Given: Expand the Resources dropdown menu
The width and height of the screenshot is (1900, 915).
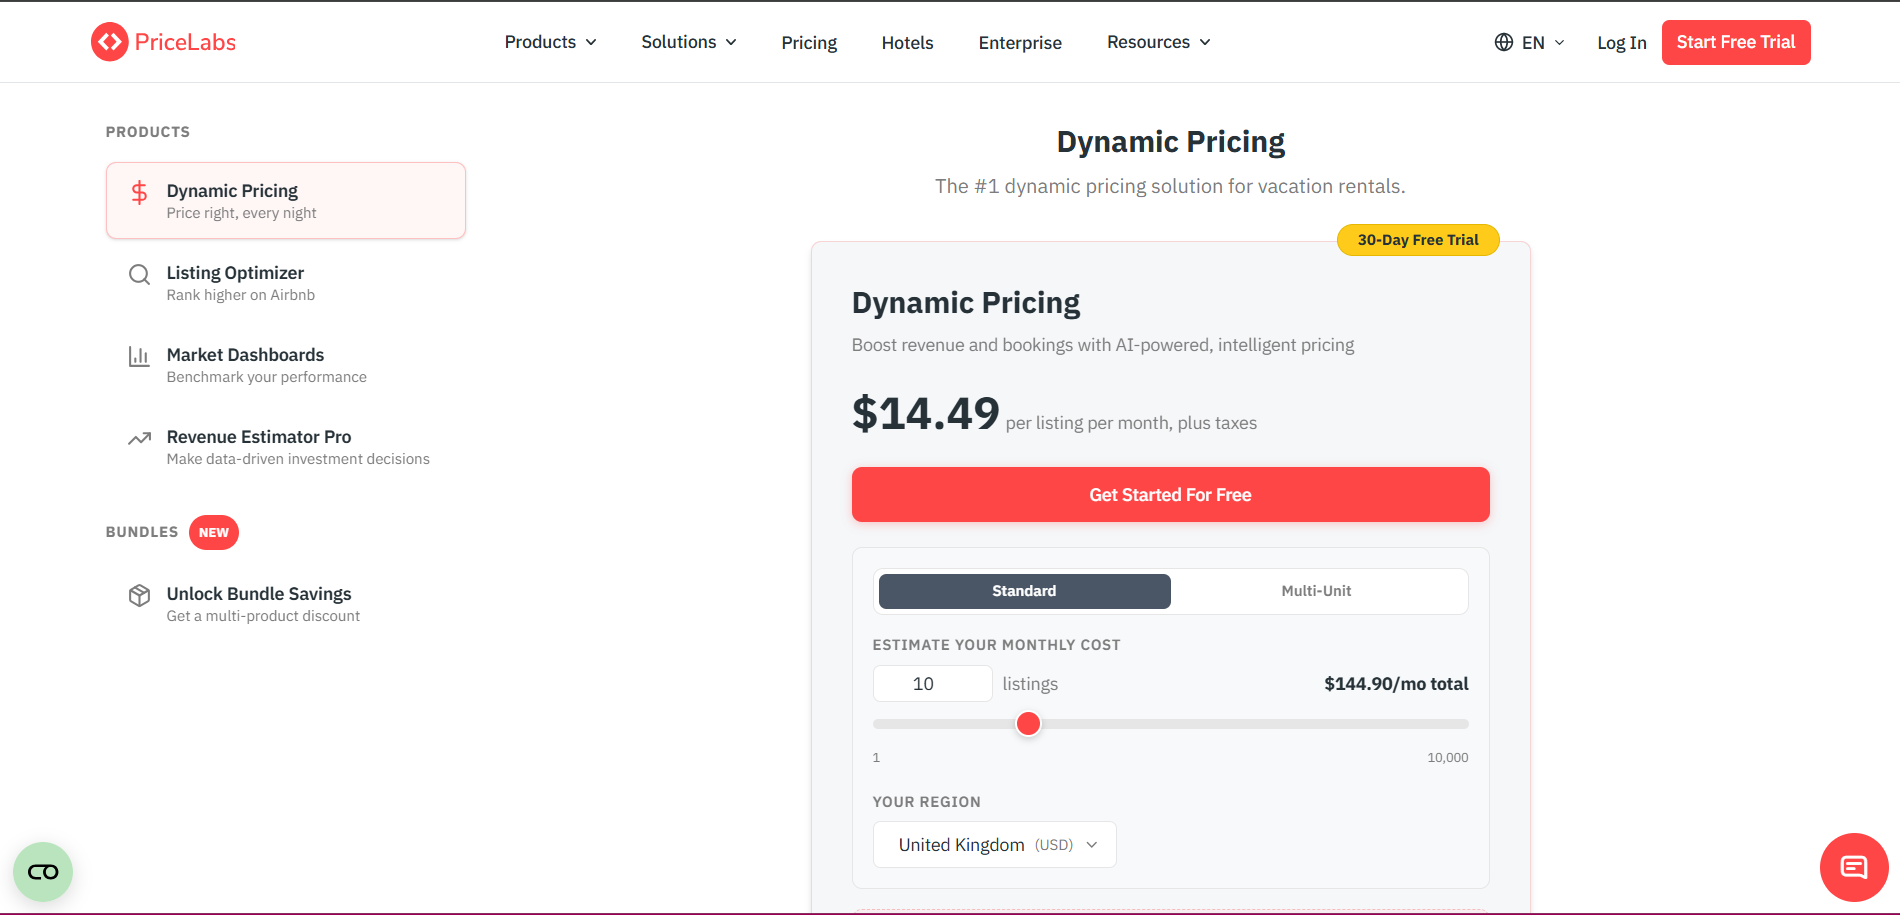Looking at the screenshot, I should point(1158,42).
